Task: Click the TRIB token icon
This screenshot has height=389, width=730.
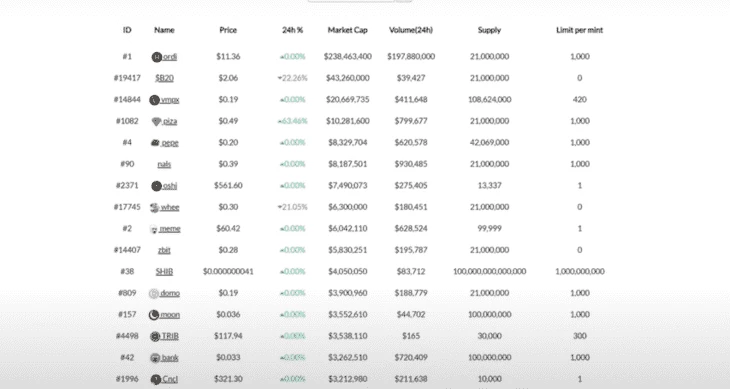Action: coord(155,336)
